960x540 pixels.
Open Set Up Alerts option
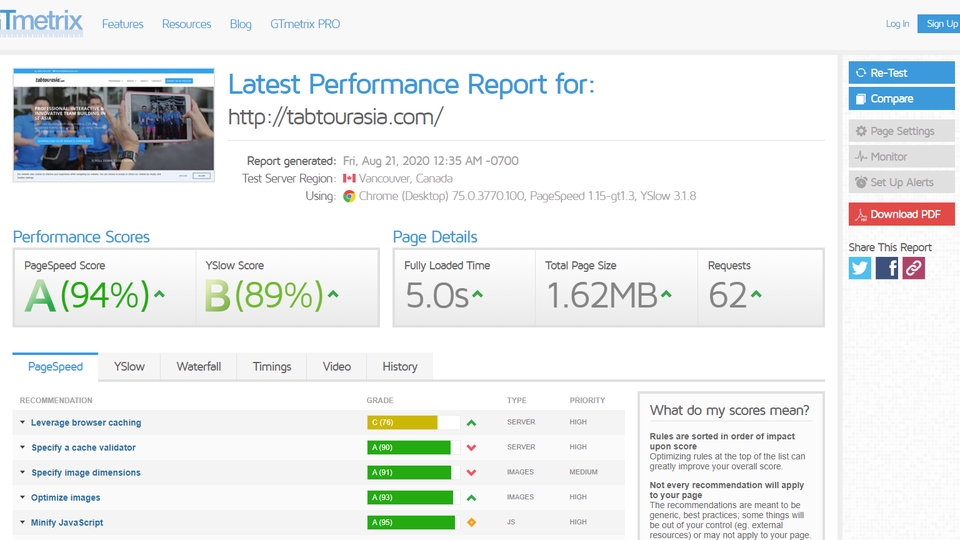click(x=900, y=183)
